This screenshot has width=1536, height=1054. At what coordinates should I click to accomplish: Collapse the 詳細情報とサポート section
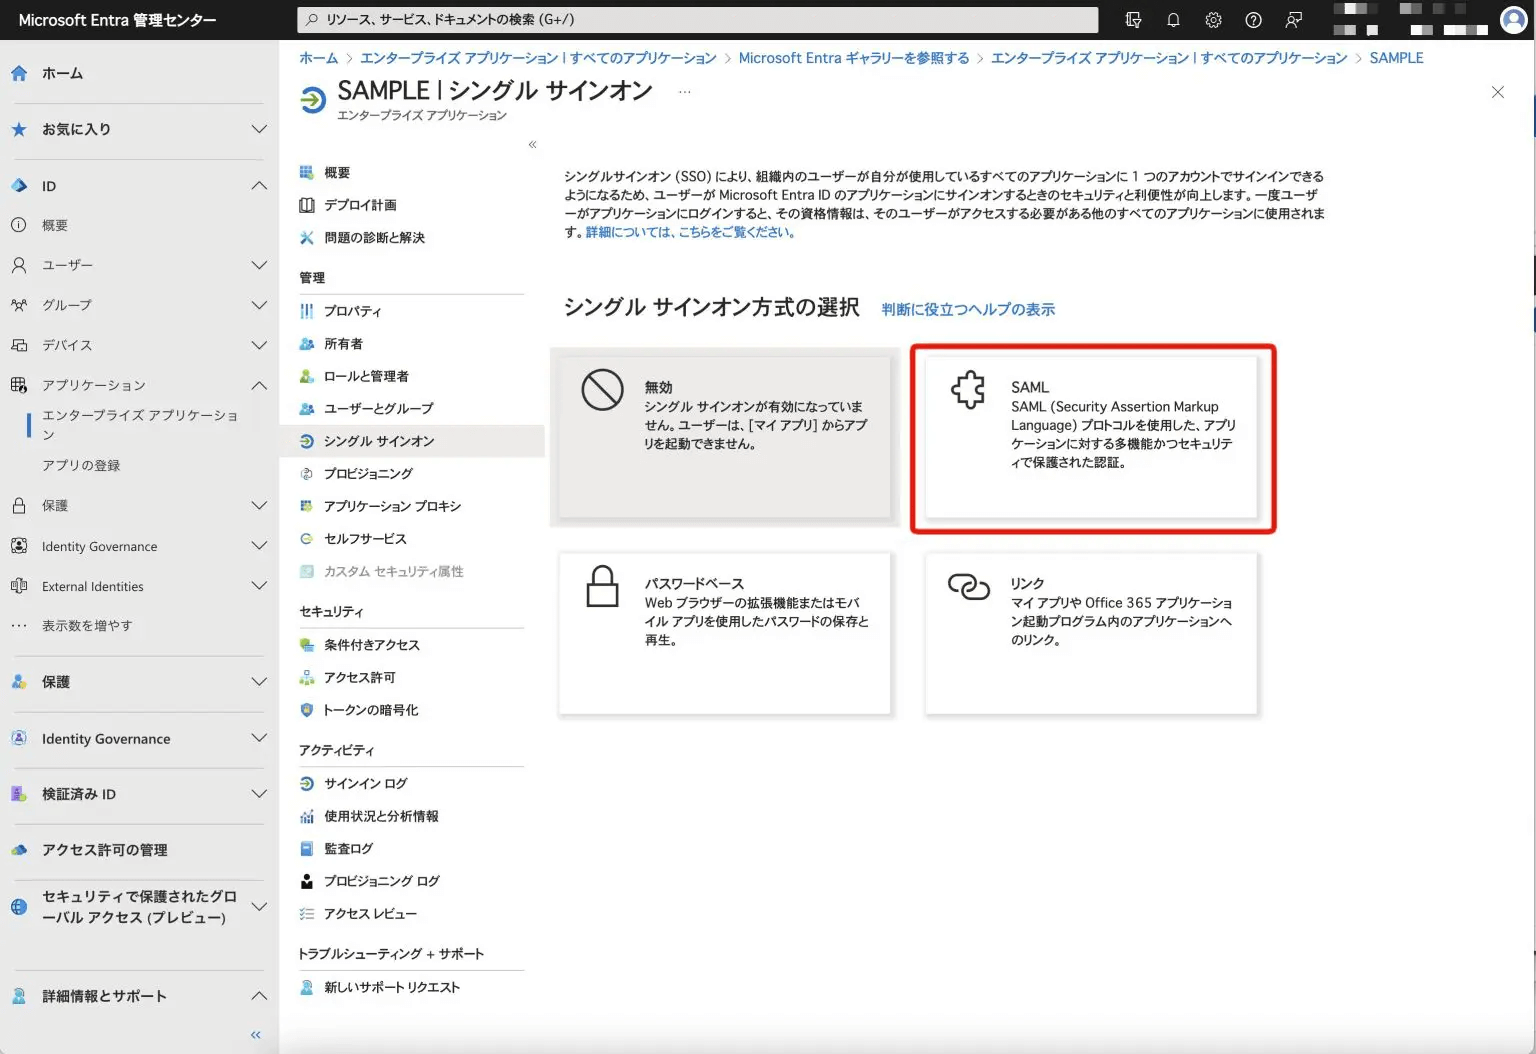pos(259,996)
